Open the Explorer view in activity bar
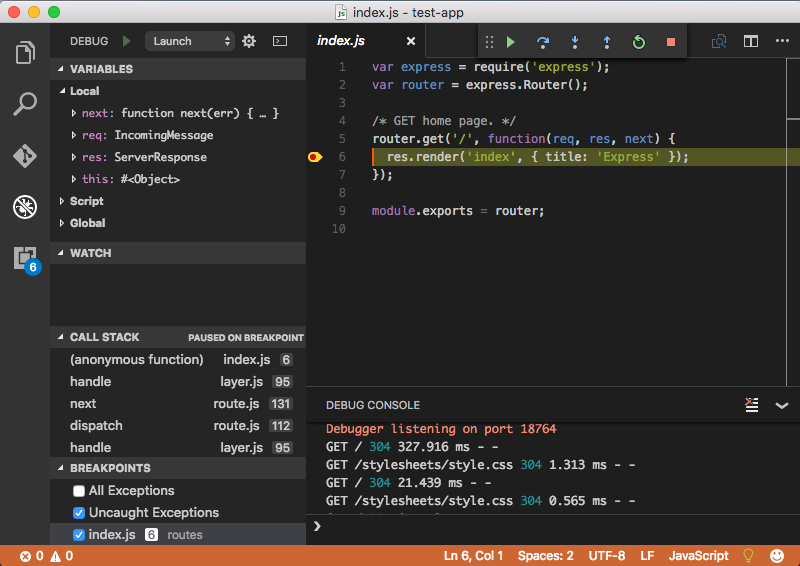Viewport: 800px width, 566px height. [x=25, y=52]
